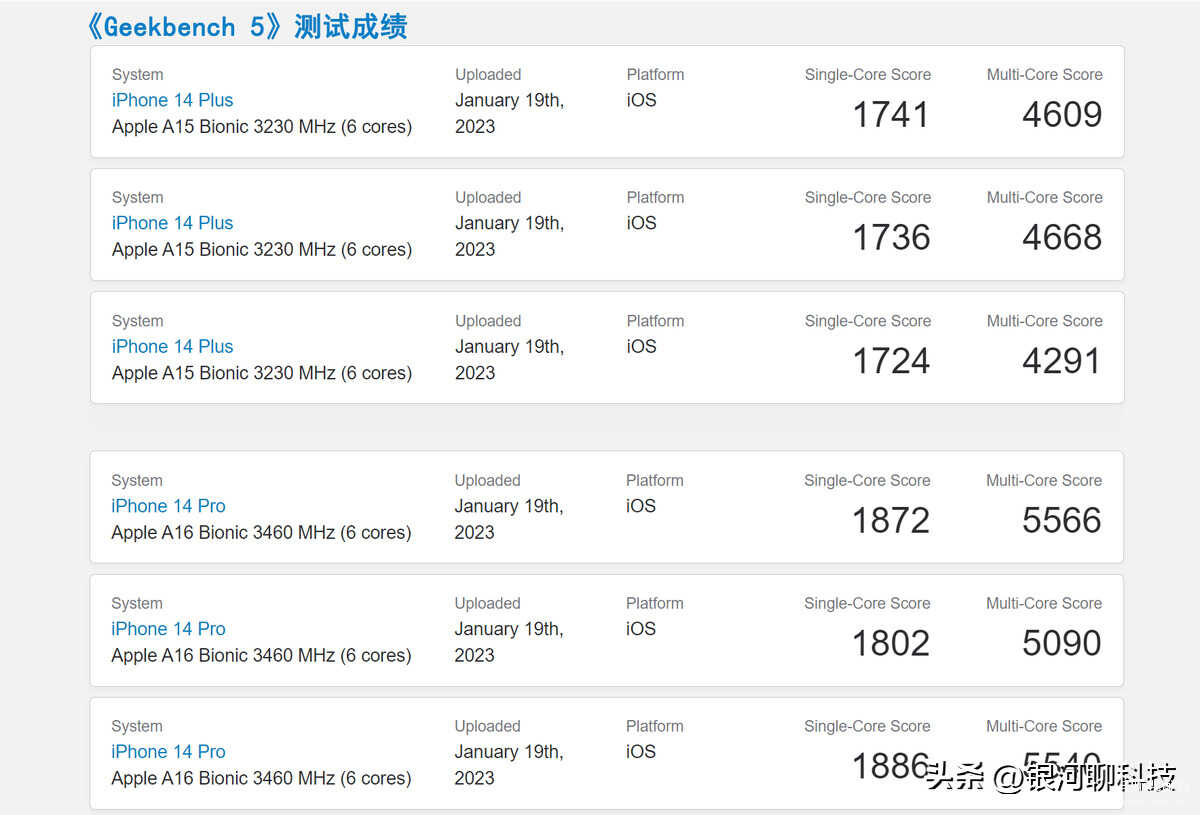Click the Geekbench 5 测试成绩 heading

pyautogui.click(x=247, y=26)
